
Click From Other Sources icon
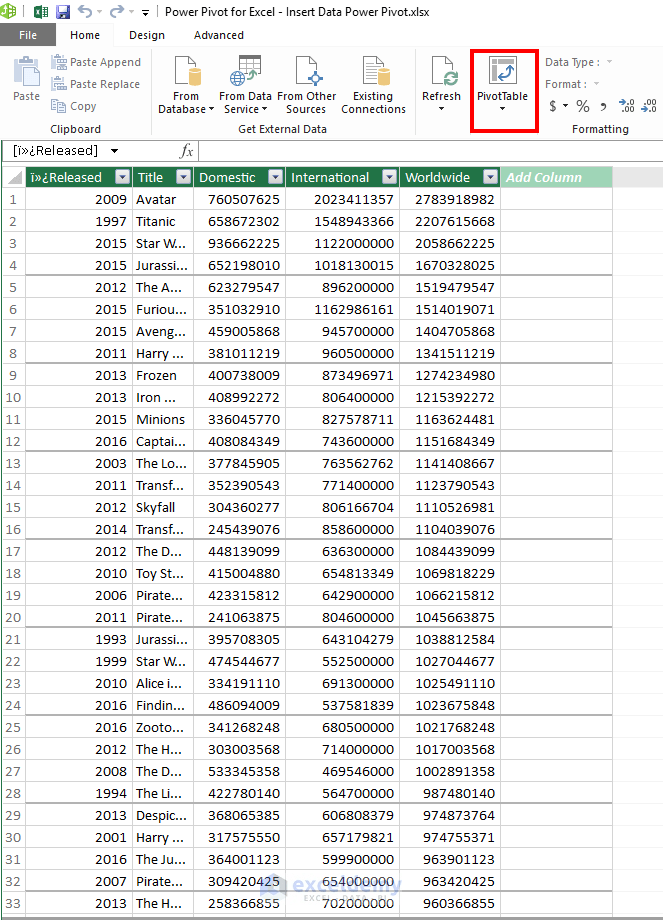(306, 72)
